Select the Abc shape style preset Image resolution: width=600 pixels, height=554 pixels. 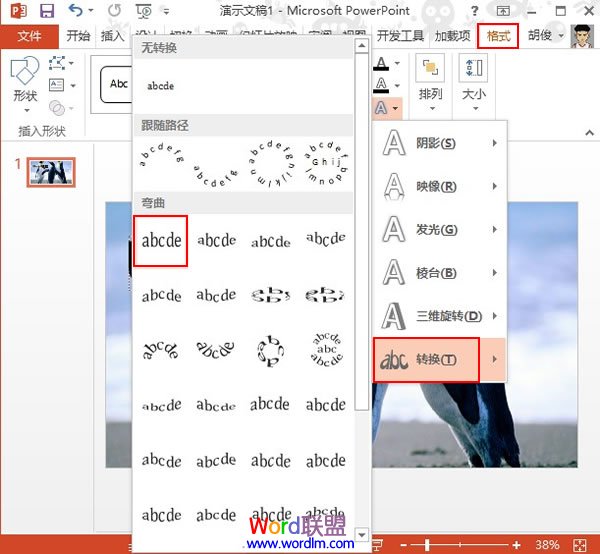pos(116,84)
